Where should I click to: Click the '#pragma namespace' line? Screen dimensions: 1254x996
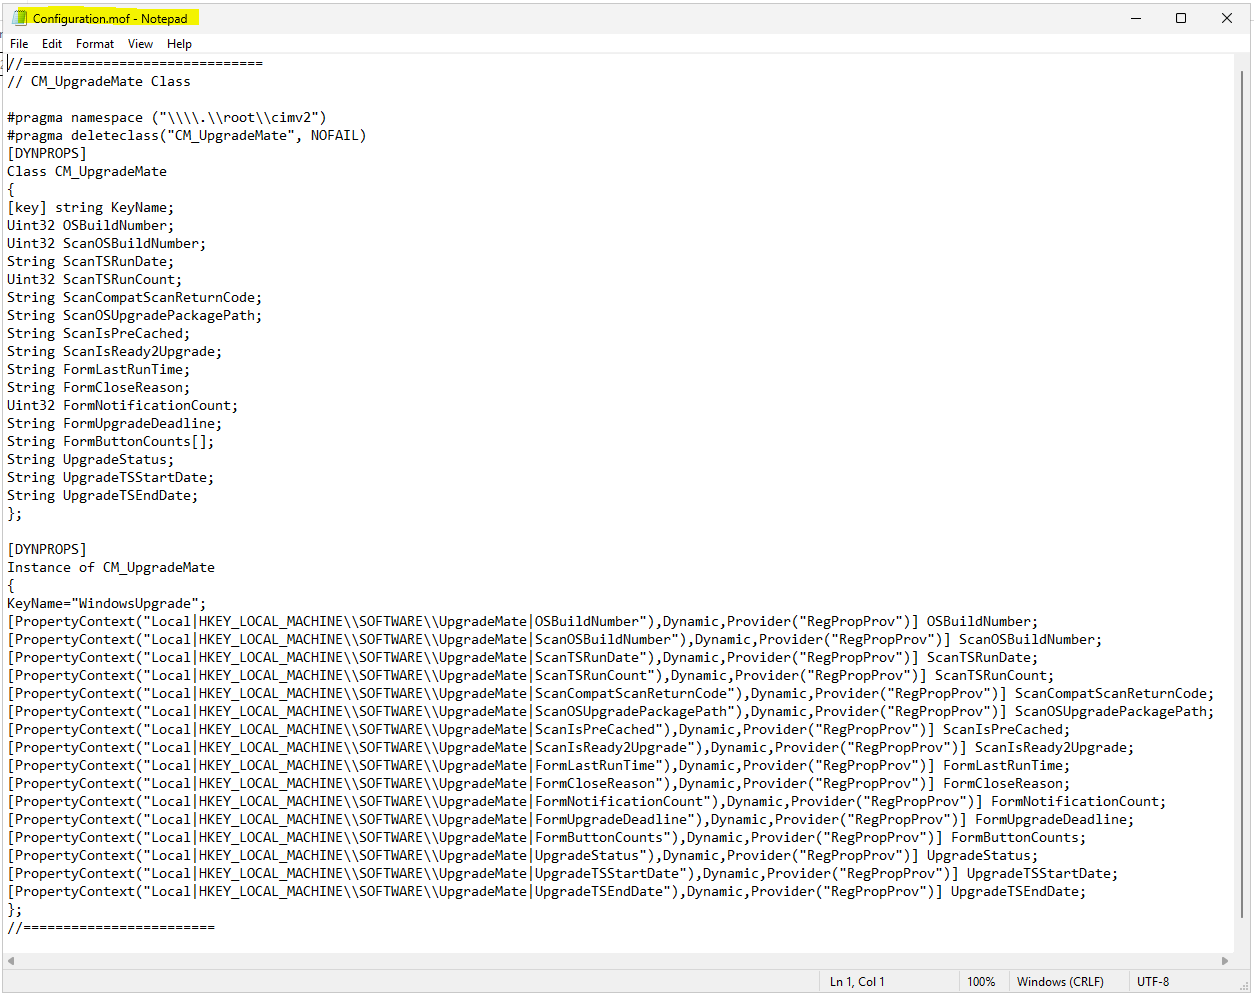coord(167,118)
